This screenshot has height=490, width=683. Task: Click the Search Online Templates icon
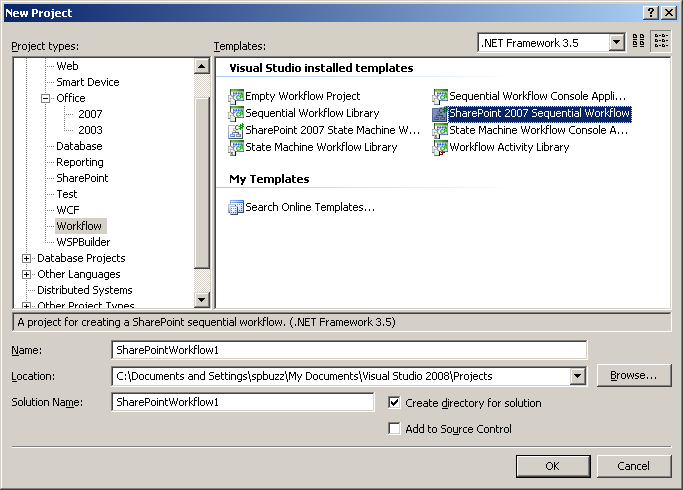(236, 207)
